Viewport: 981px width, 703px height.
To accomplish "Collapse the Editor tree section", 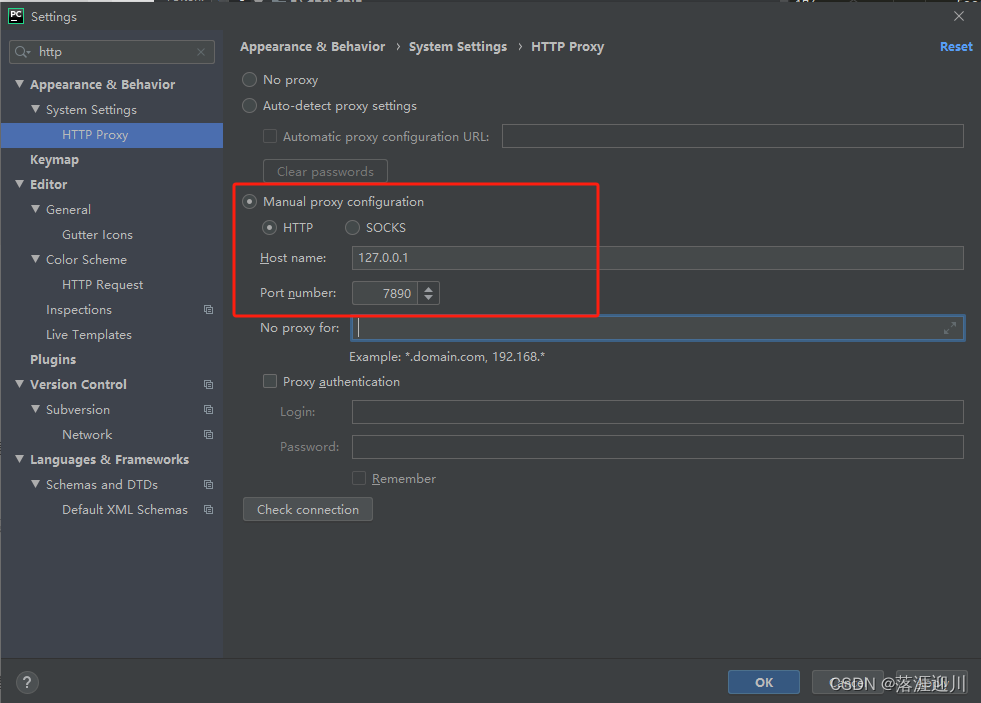I will pyautogui.click(x=20, y=184).
